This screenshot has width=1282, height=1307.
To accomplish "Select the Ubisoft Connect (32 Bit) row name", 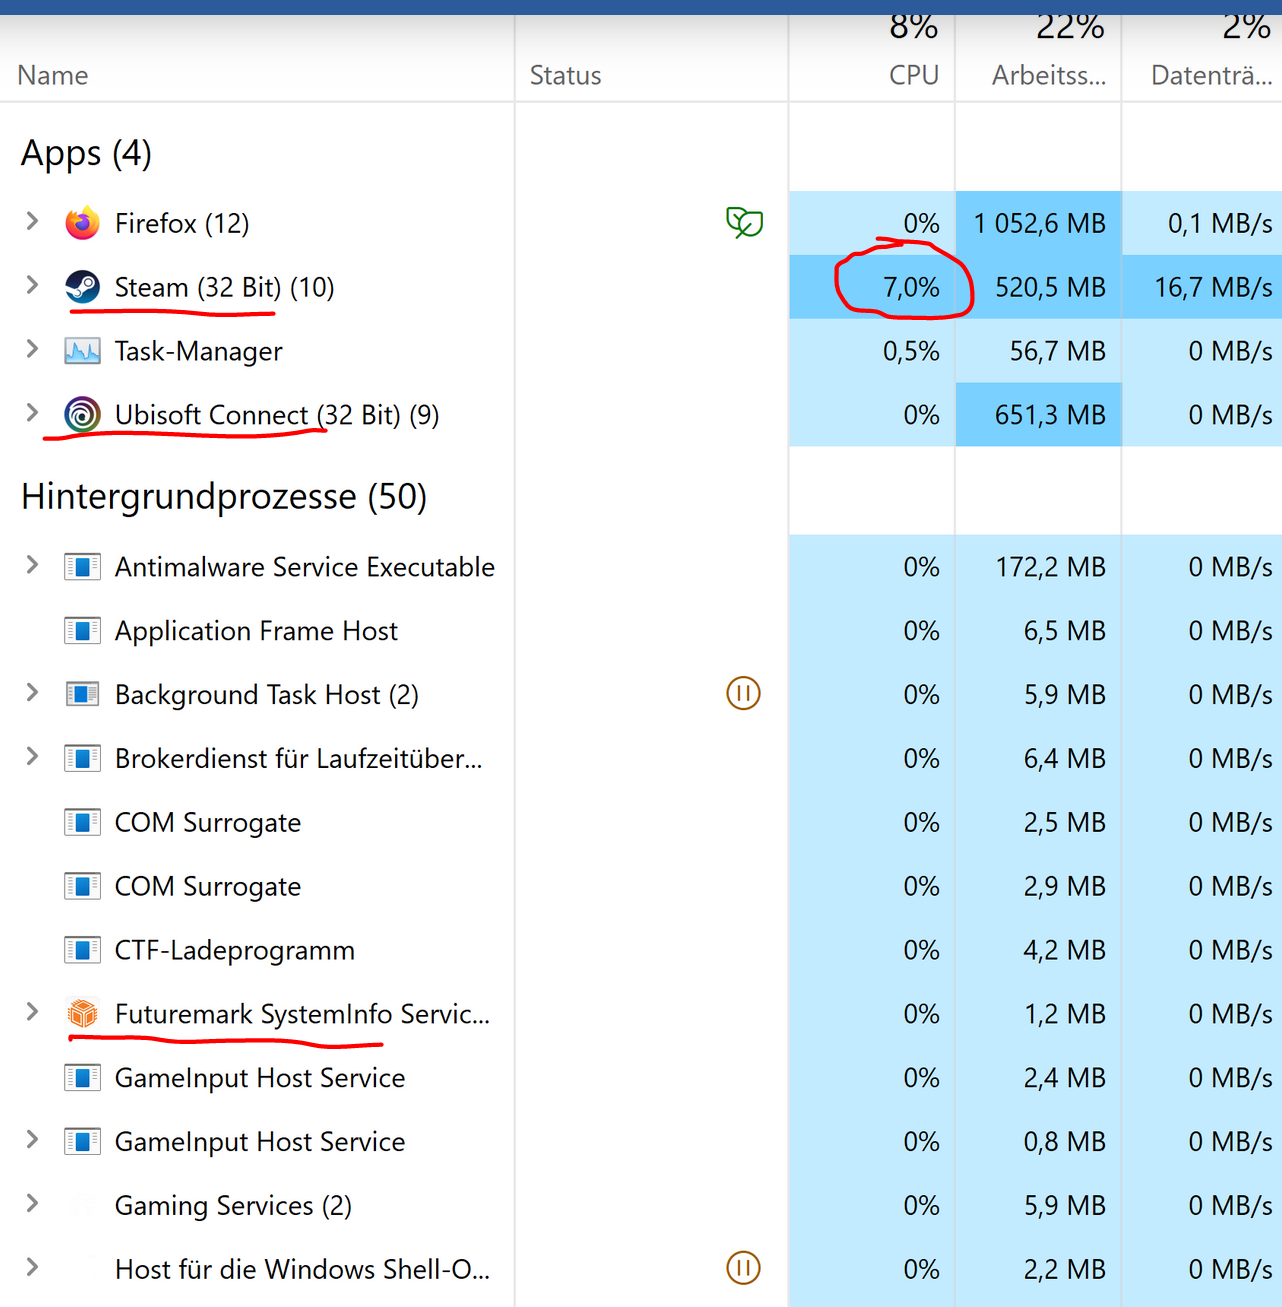I will click(277, 415).
